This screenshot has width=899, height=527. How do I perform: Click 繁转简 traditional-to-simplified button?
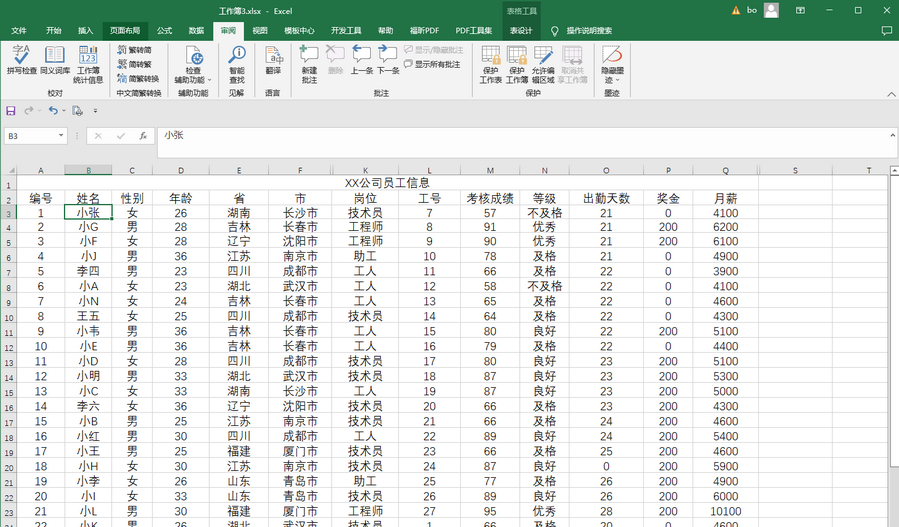[134, 49]
